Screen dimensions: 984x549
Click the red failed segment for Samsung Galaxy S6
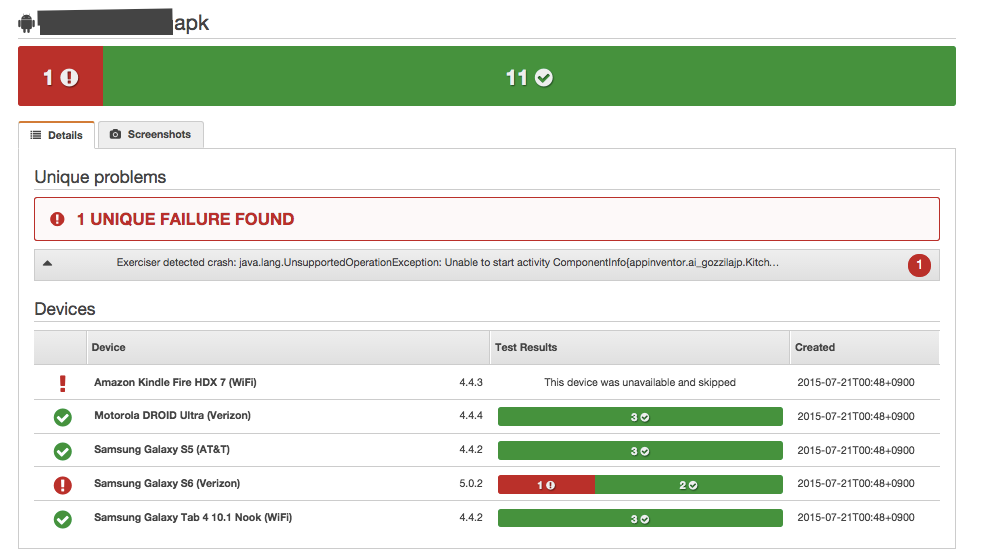pos(546,484)
